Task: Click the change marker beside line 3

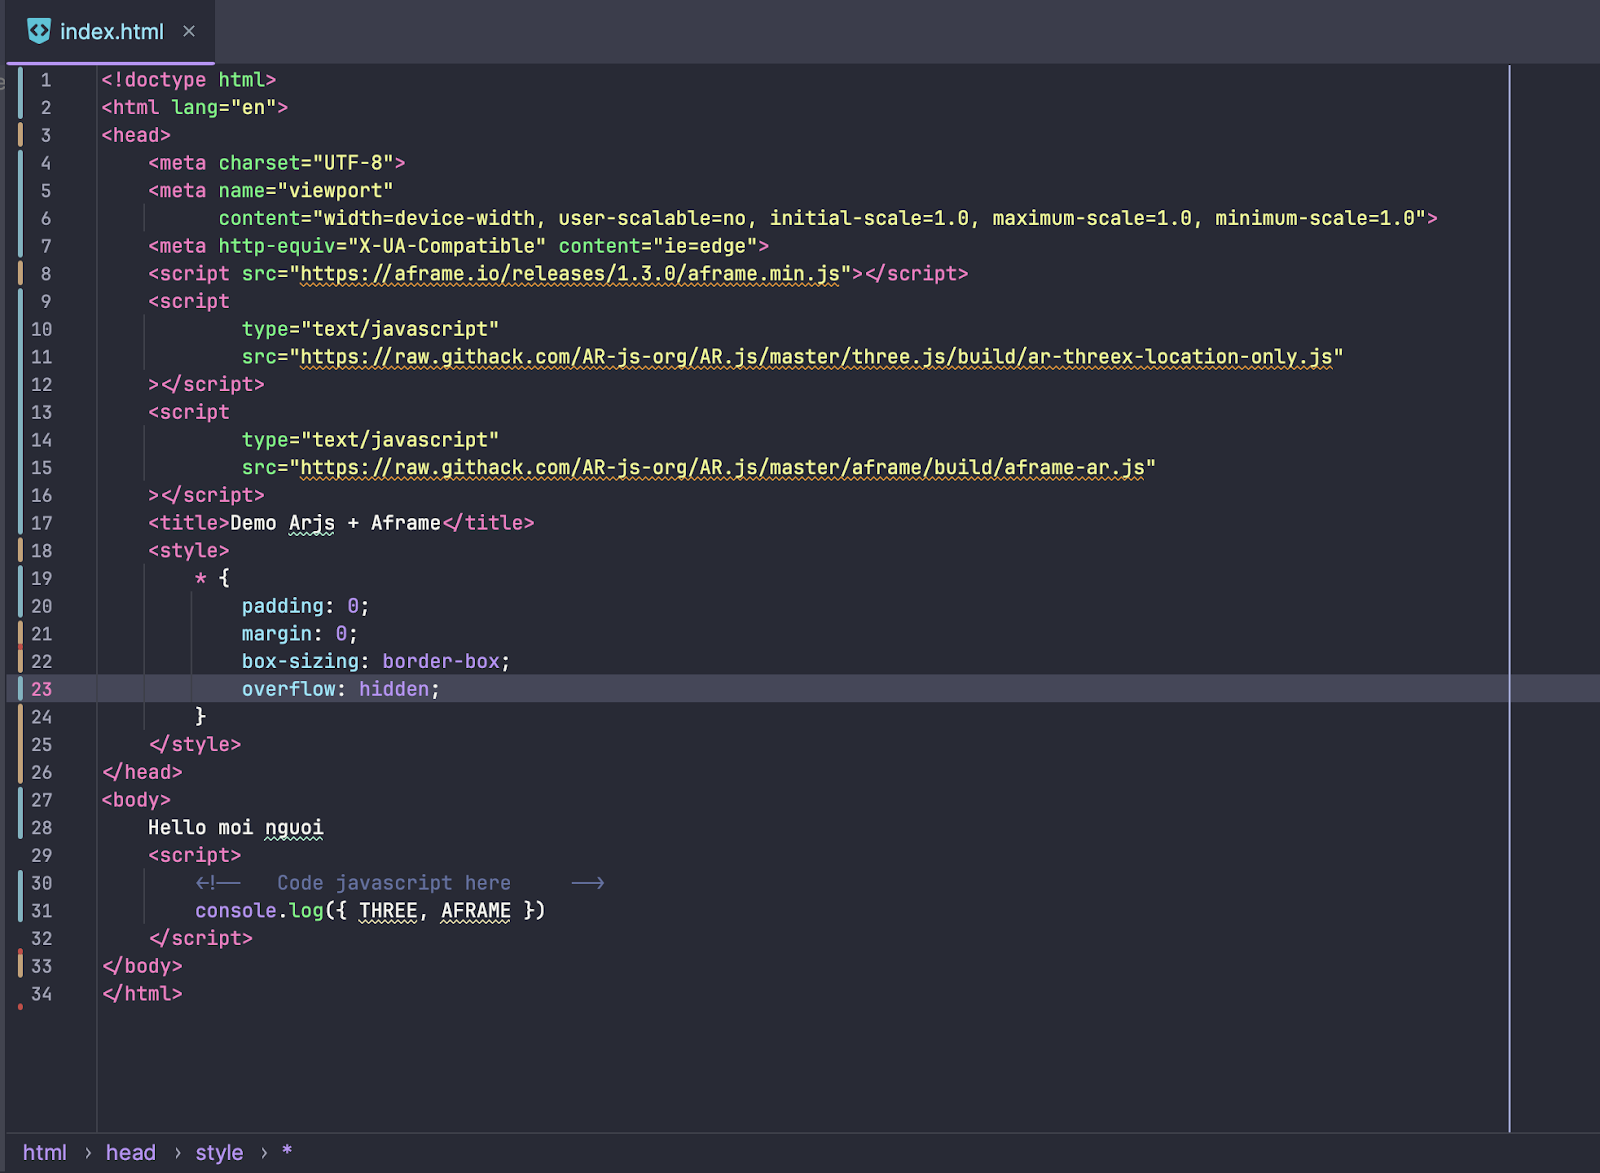Action: (x=20, y=135)
